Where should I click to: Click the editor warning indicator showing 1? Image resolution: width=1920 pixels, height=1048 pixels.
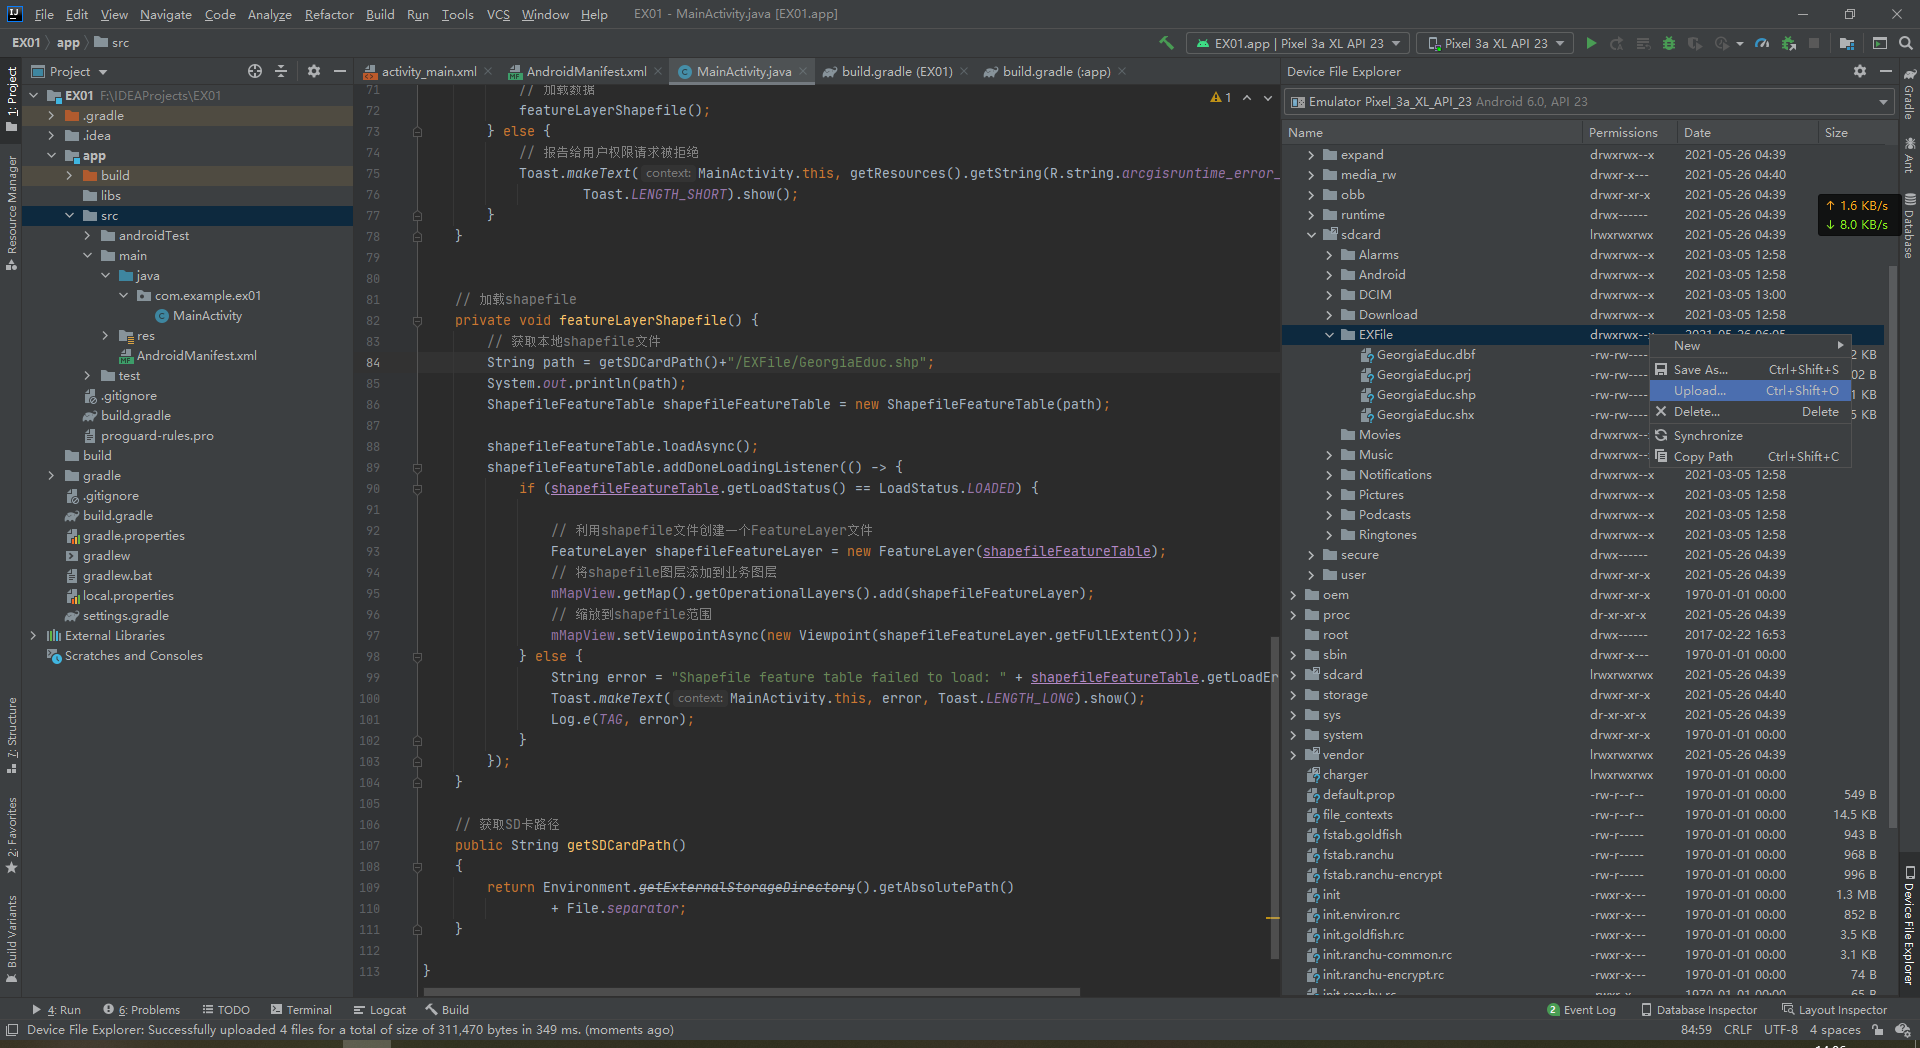pyautogui.click(x=1221, y=97)
